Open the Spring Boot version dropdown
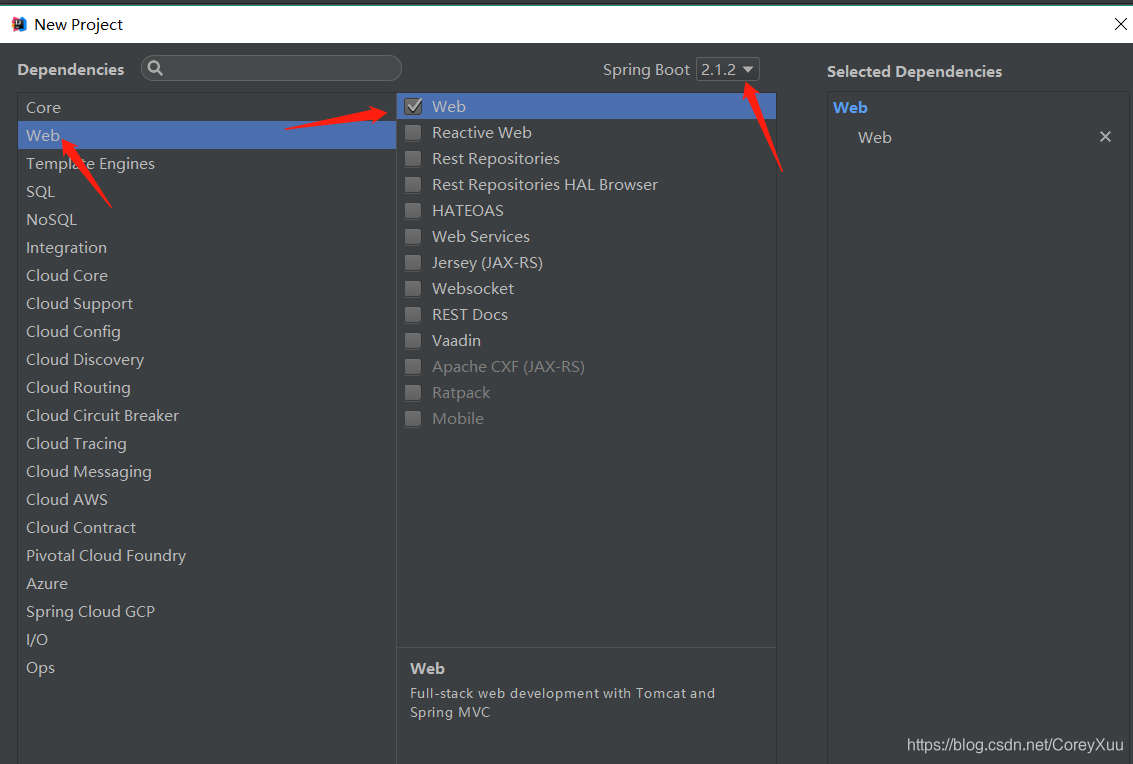1133x764 pixels. tap(728, 69)
